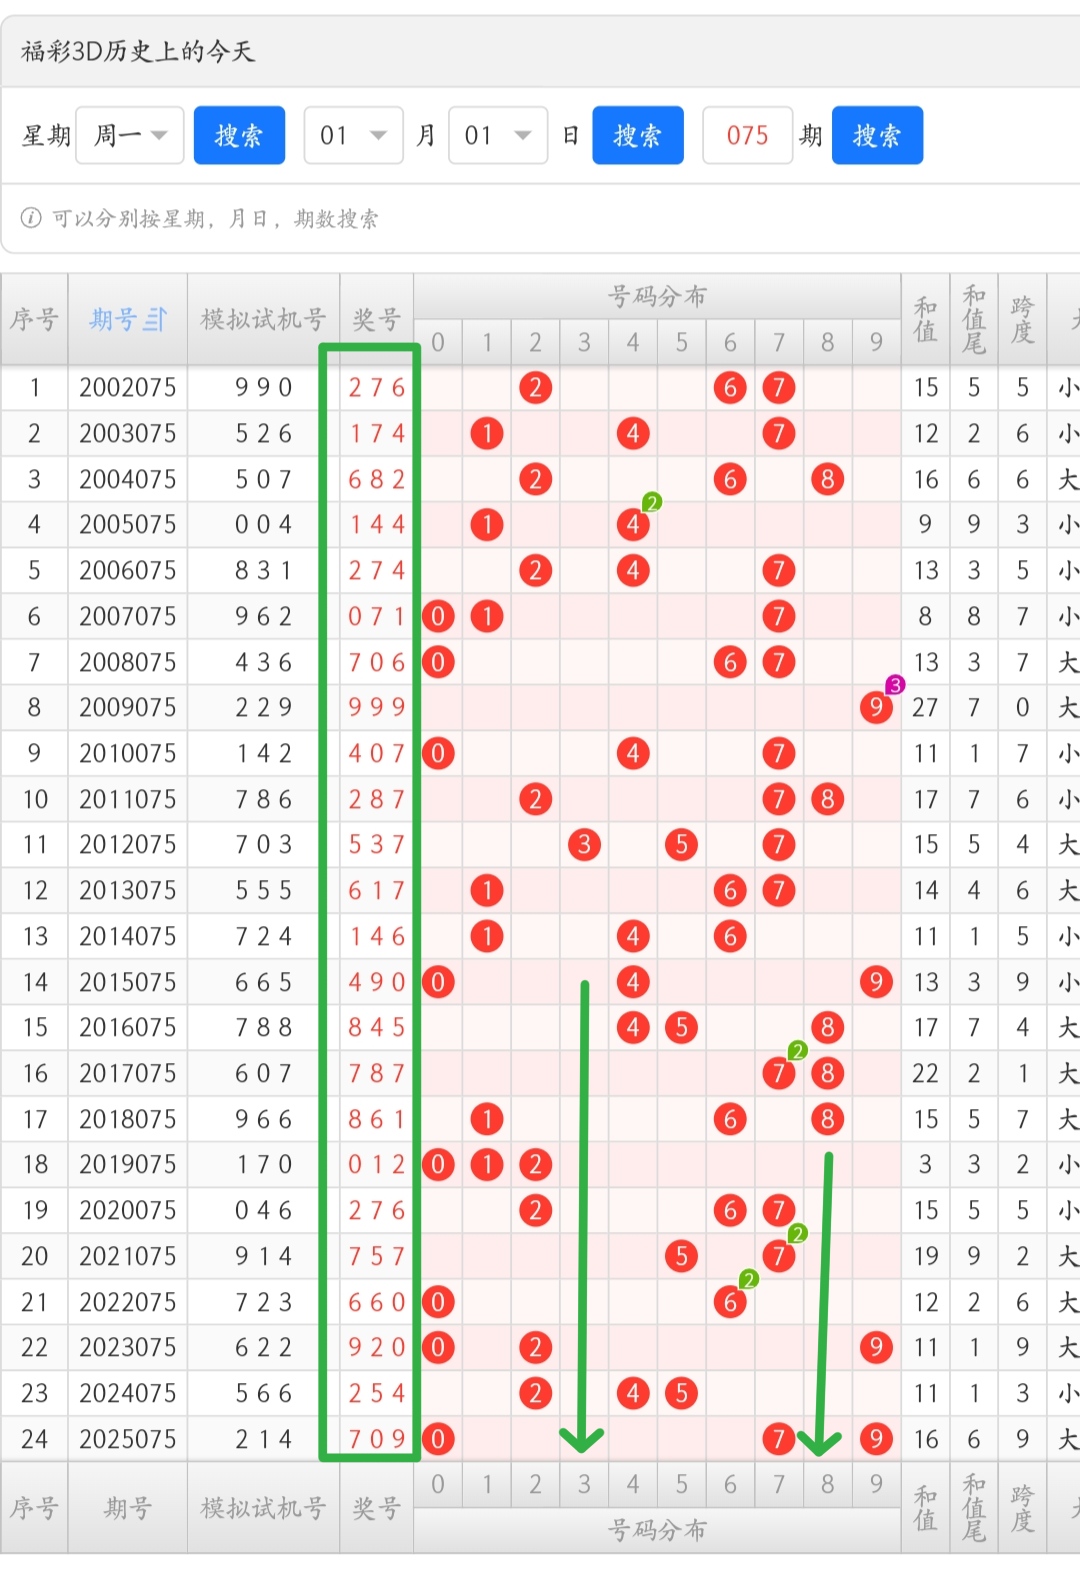Select issue number 2020075

128,1210
